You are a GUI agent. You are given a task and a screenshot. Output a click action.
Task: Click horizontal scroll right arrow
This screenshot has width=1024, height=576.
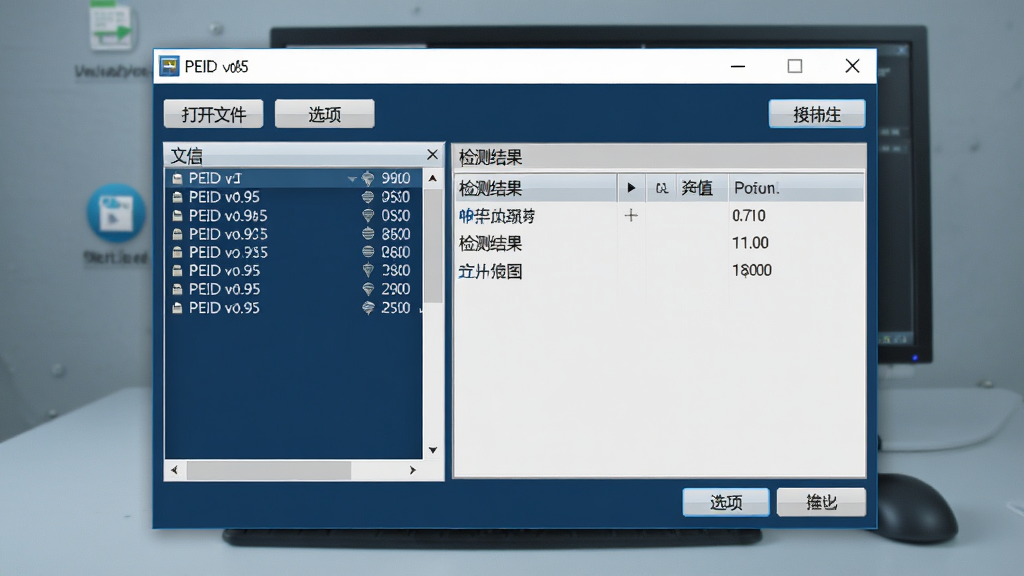click(413, 470)
